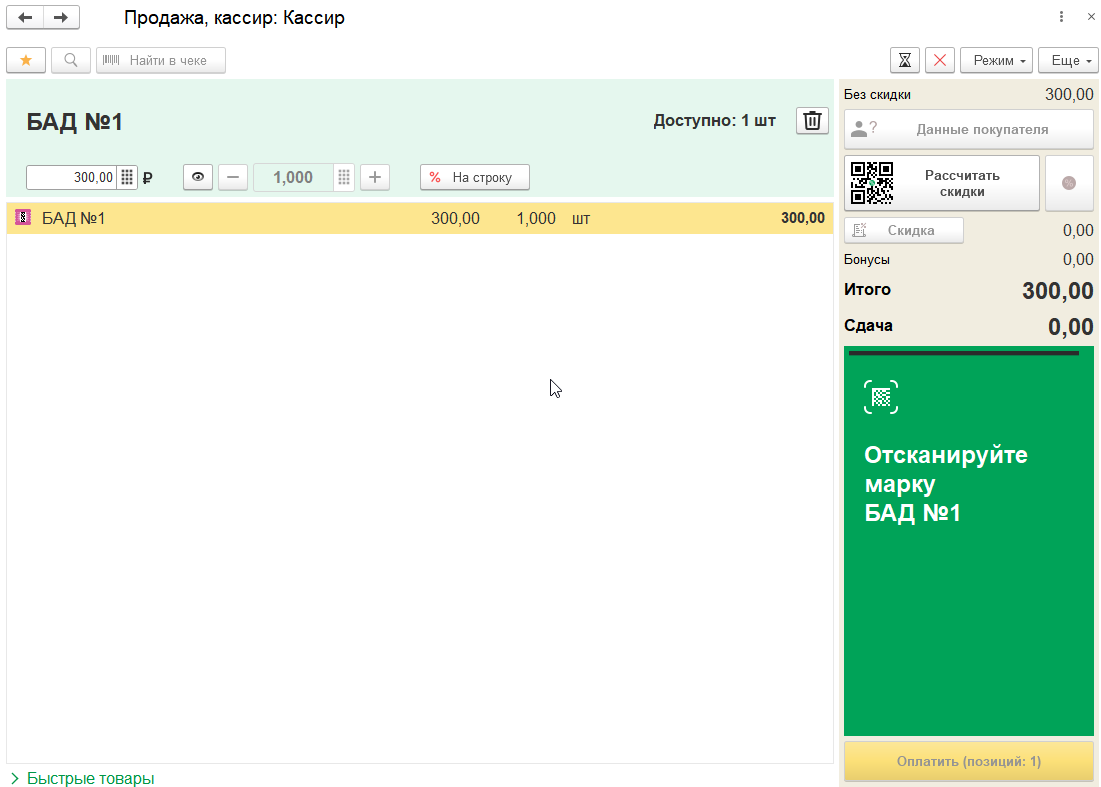Click the marked goods icon in БАД №1 row
Screen dimensions: 1101x787
pos(23,218)
